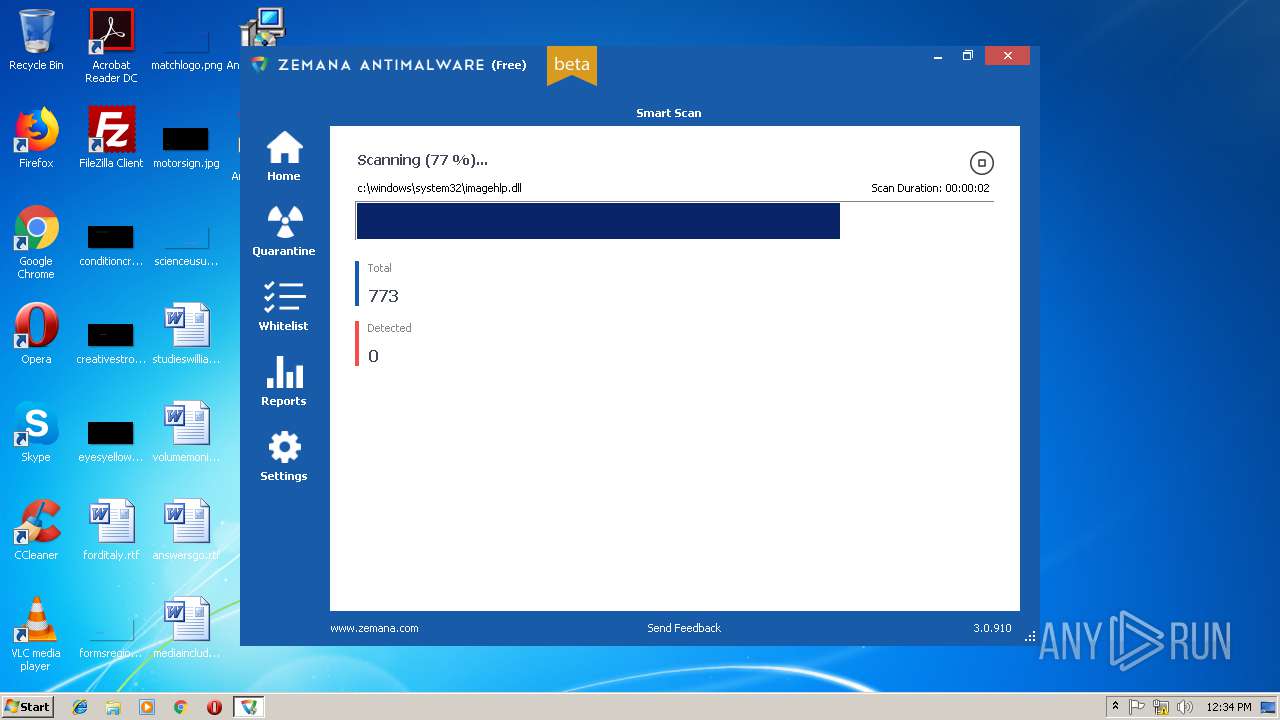
Task: Open the Quarantine section
Action: click(284, 231)
